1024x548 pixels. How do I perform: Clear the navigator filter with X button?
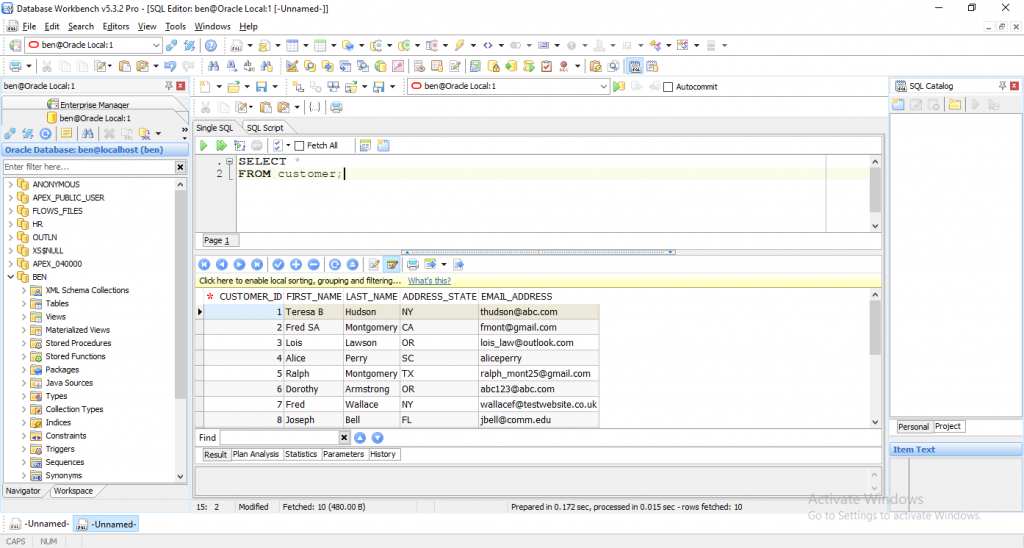coord(180,167)
